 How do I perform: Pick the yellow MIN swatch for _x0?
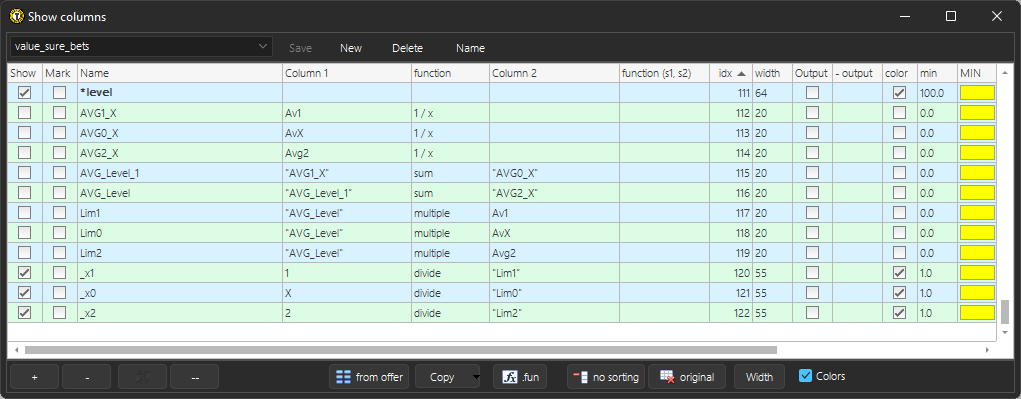(x=977, y=293)
